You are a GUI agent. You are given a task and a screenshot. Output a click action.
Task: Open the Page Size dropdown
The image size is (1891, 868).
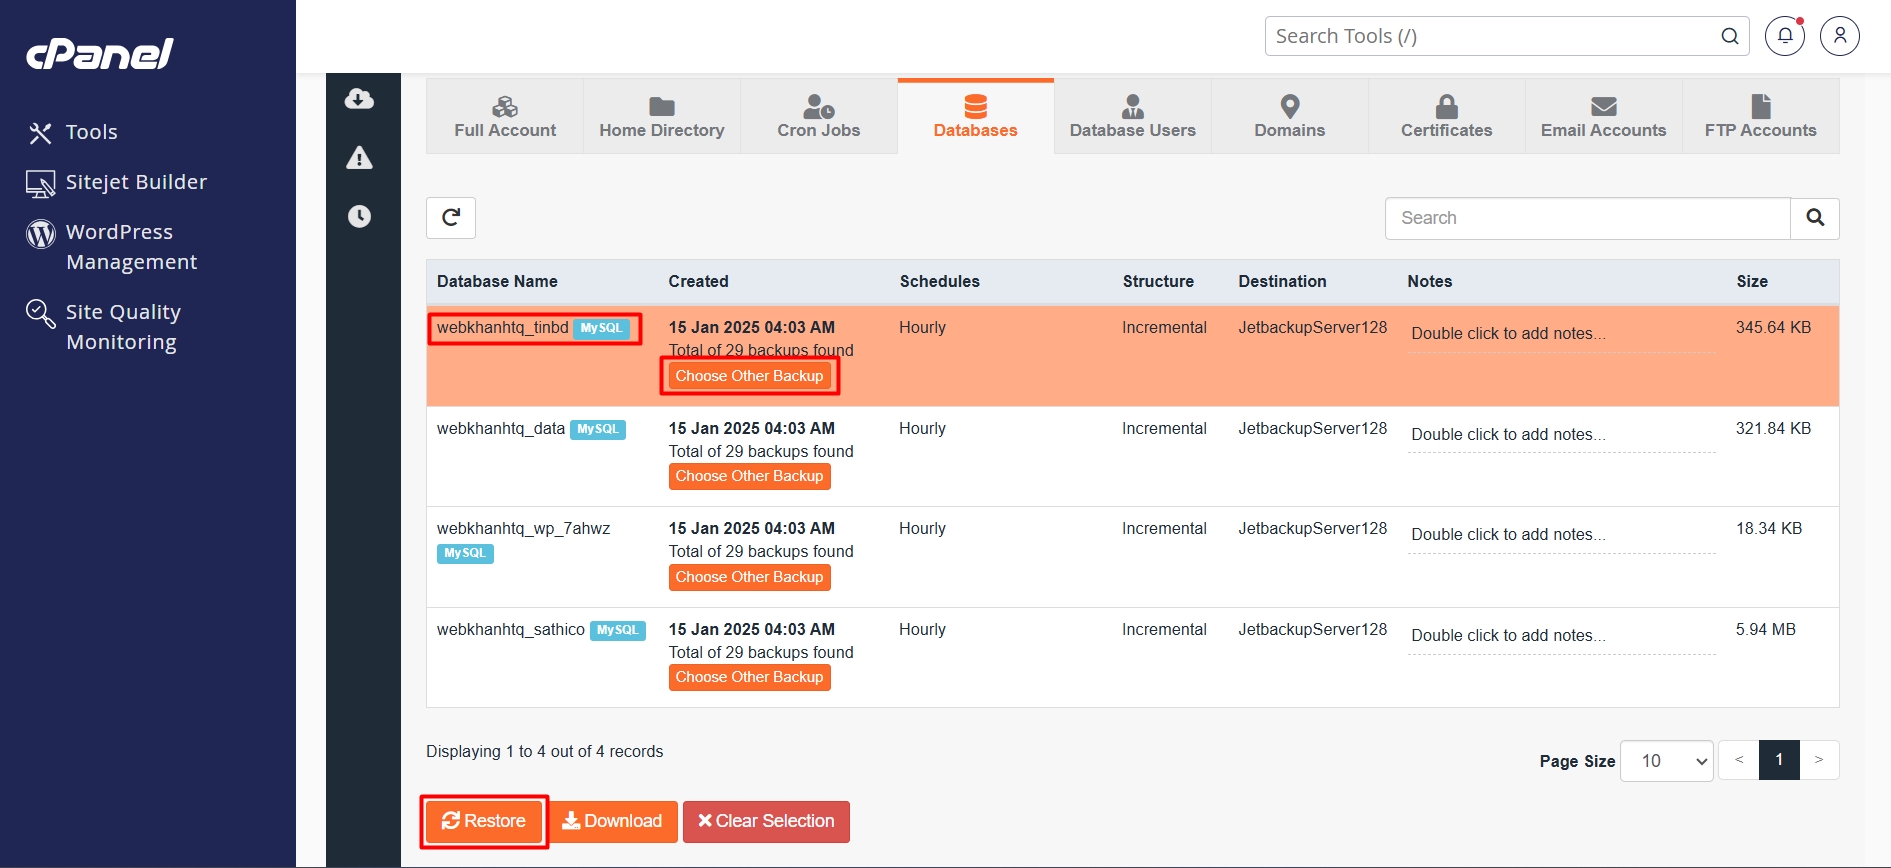pyautogui.click(x=1666, y=761)
